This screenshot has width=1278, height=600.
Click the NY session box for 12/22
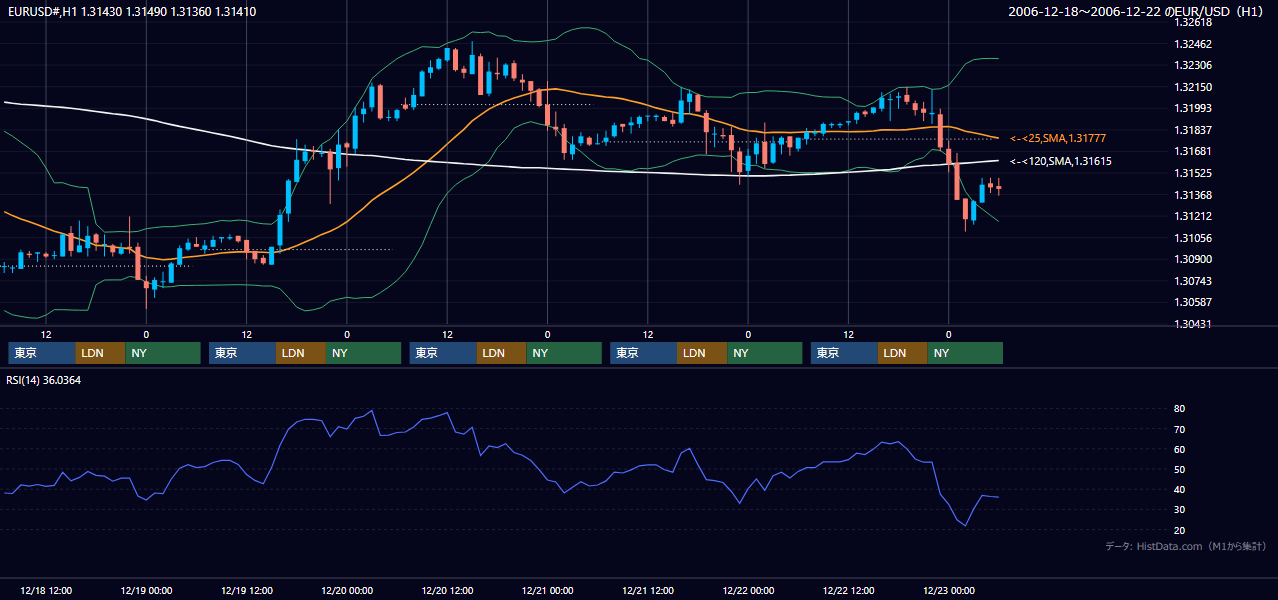pos(966,353)
